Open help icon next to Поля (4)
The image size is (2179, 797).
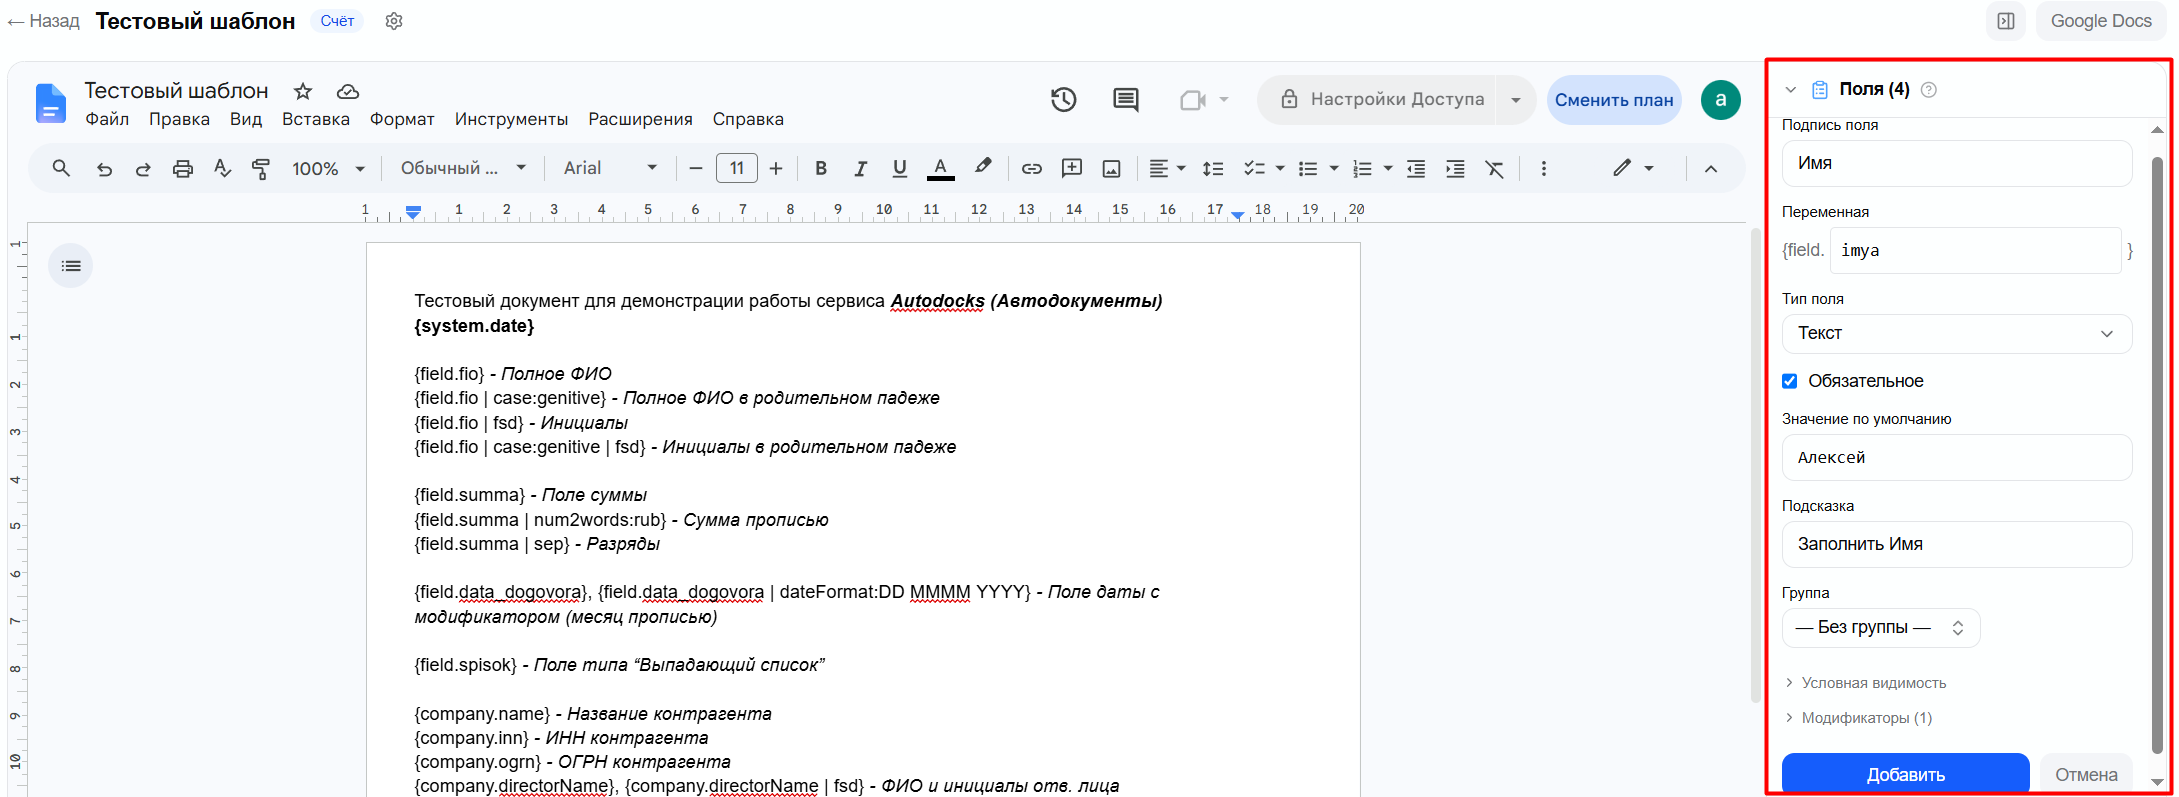[x=1929, y=90]
